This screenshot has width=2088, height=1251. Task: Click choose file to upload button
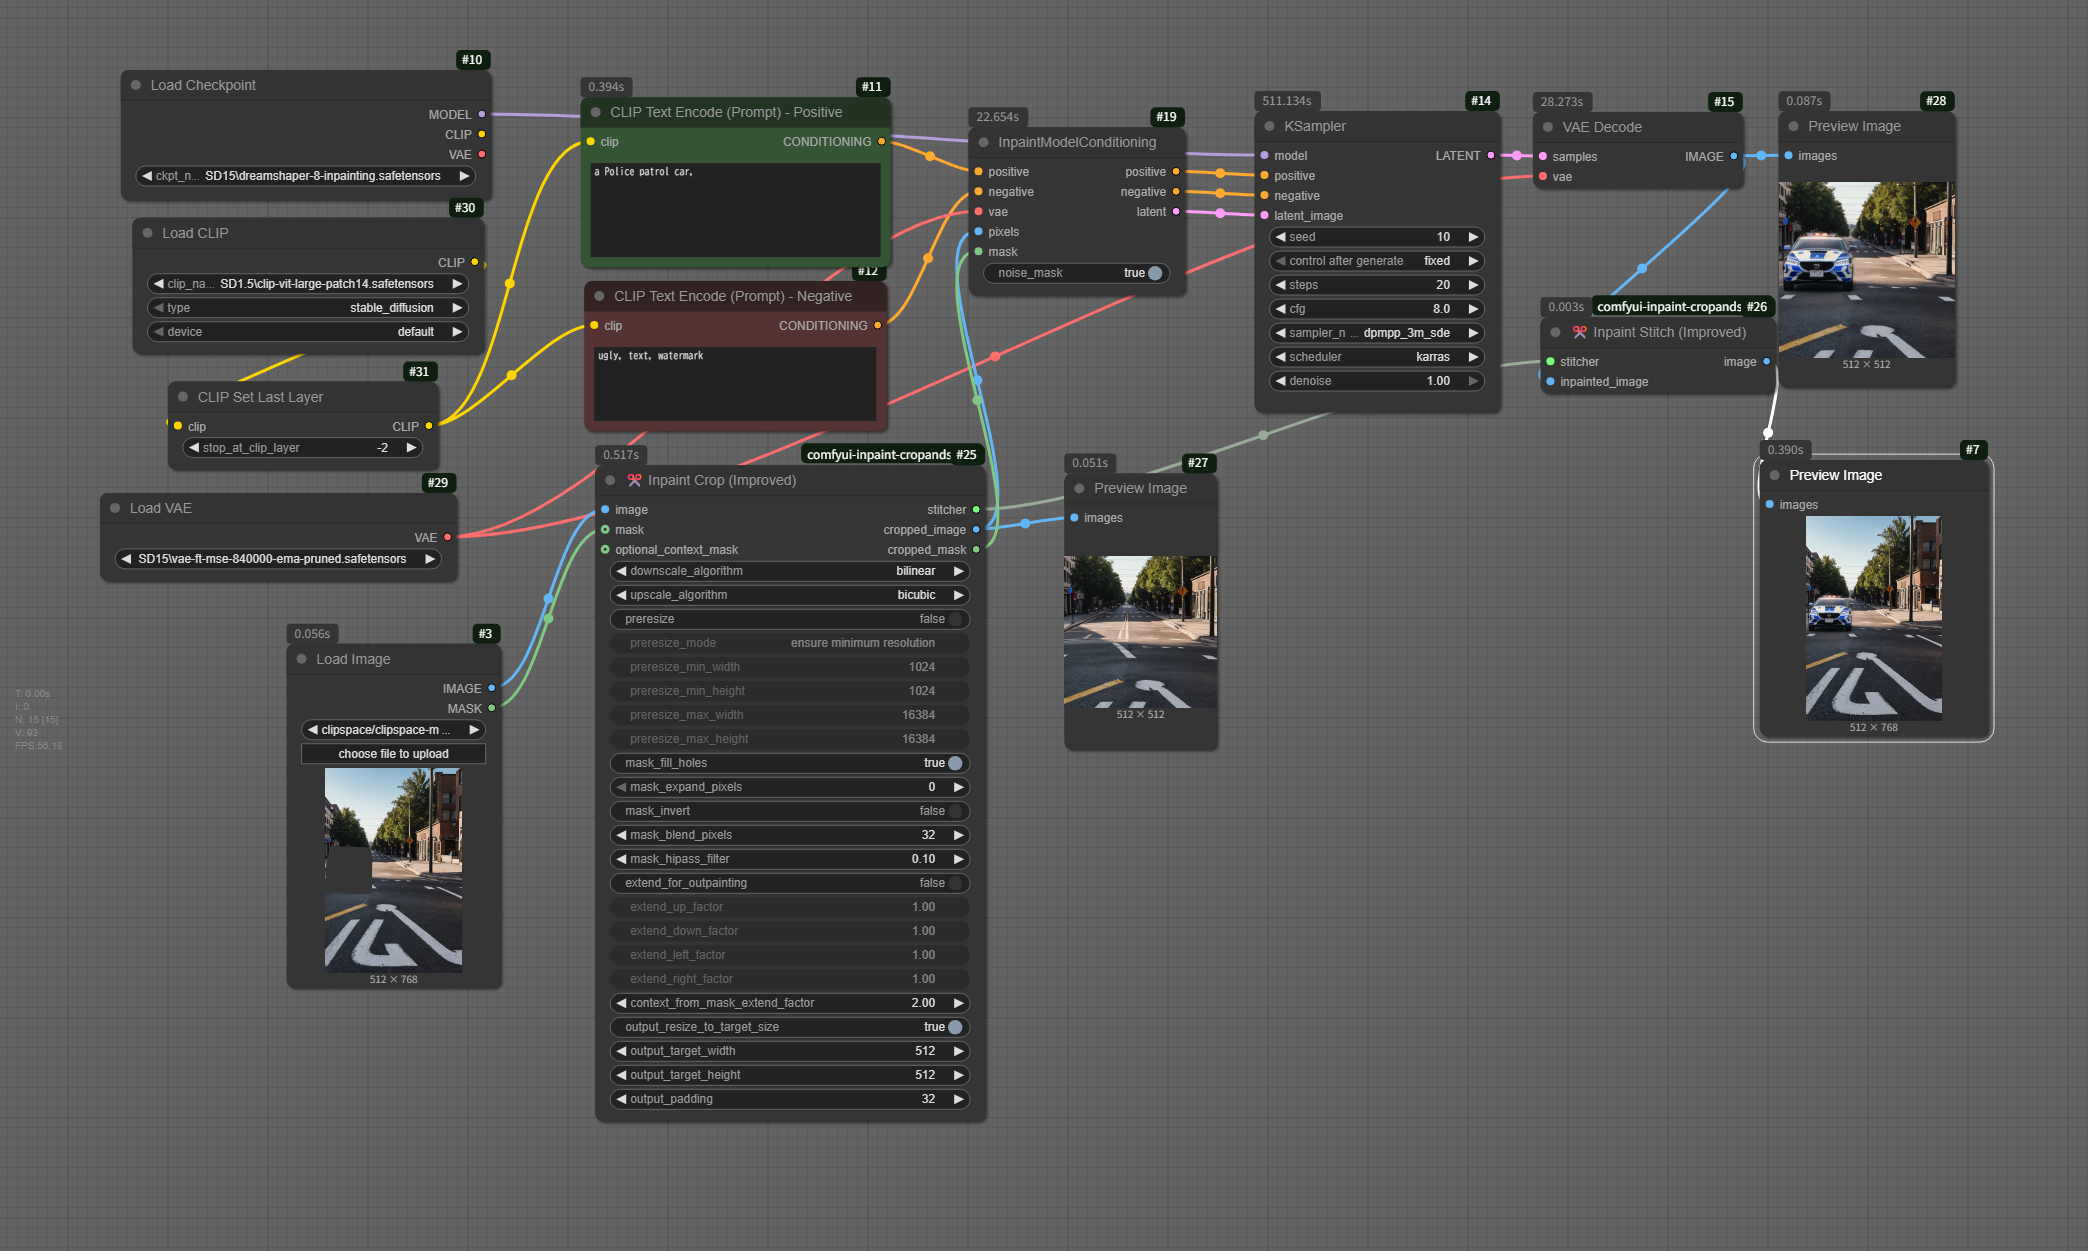coord(393,755)
